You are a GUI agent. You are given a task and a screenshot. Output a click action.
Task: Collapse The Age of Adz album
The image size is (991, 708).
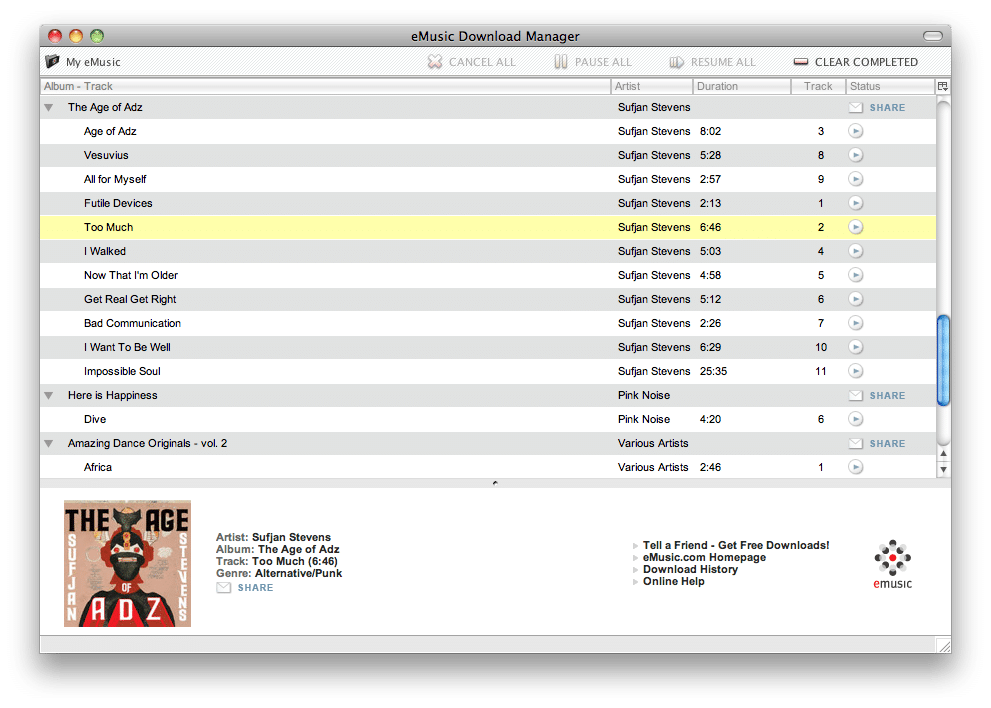(x=49, y=107)
